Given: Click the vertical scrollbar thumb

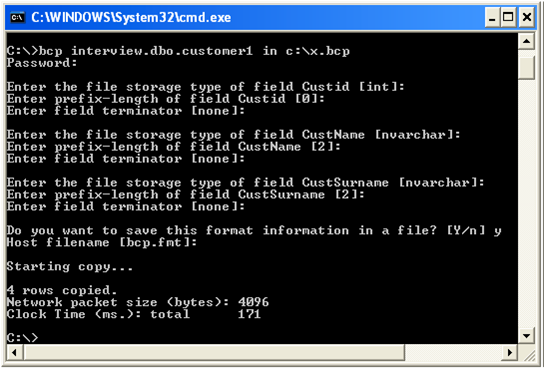Looking at the screenshot, I should (526, 68).
